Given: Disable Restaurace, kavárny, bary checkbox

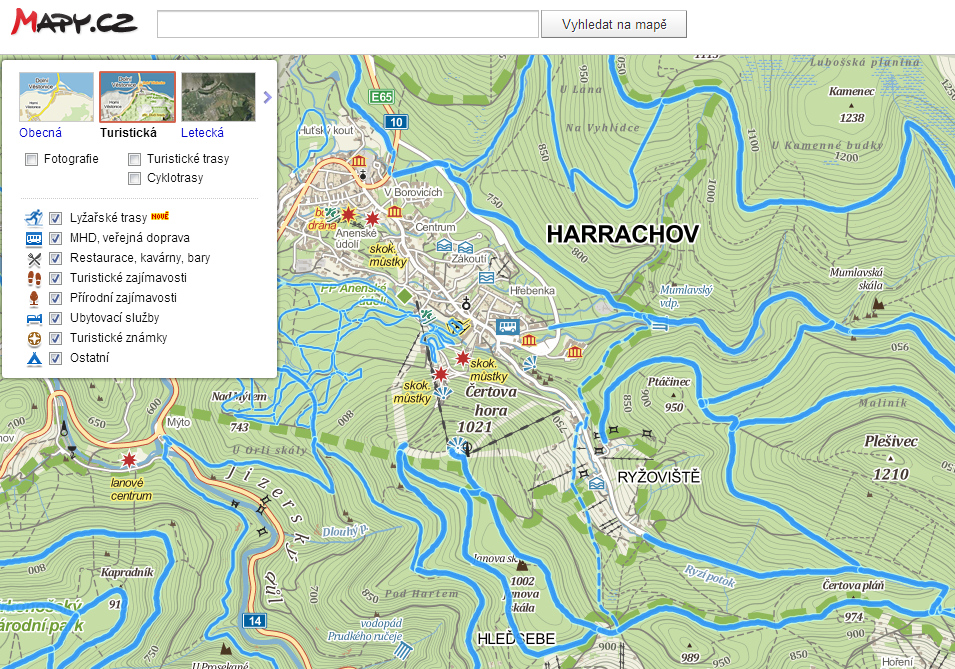Looking at the screenshot, I should pos(56,258).
